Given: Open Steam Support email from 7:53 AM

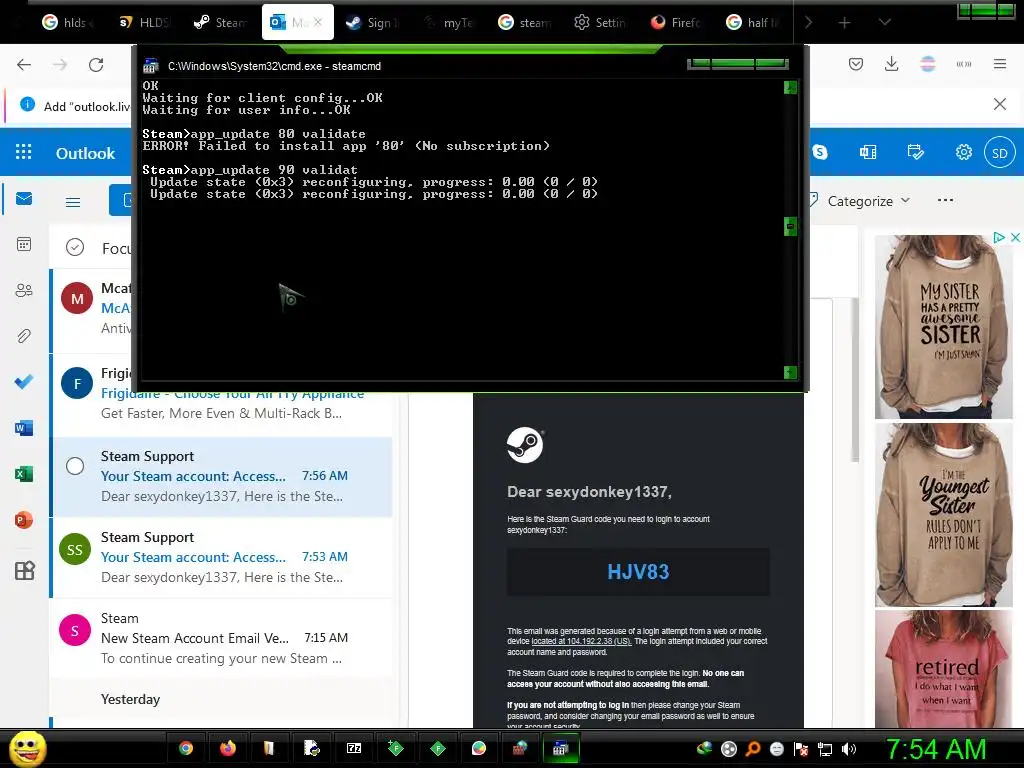Looking at the screenshot, I should (x=222, y=557).
